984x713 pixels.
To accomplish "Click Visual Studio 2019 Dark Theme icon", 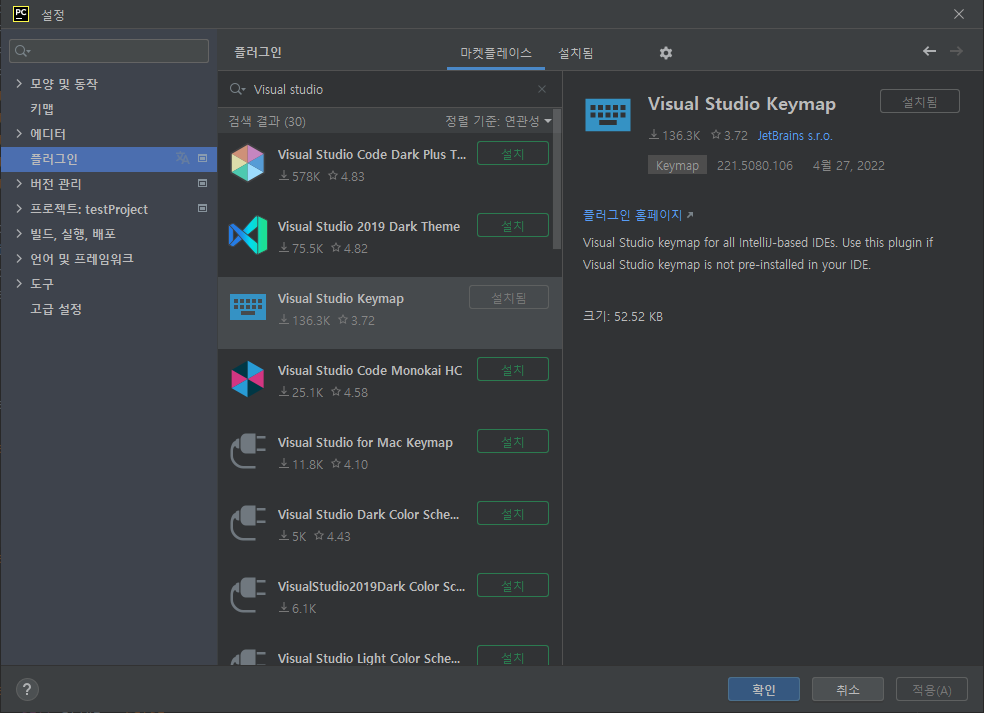I will tap(248, 235).
